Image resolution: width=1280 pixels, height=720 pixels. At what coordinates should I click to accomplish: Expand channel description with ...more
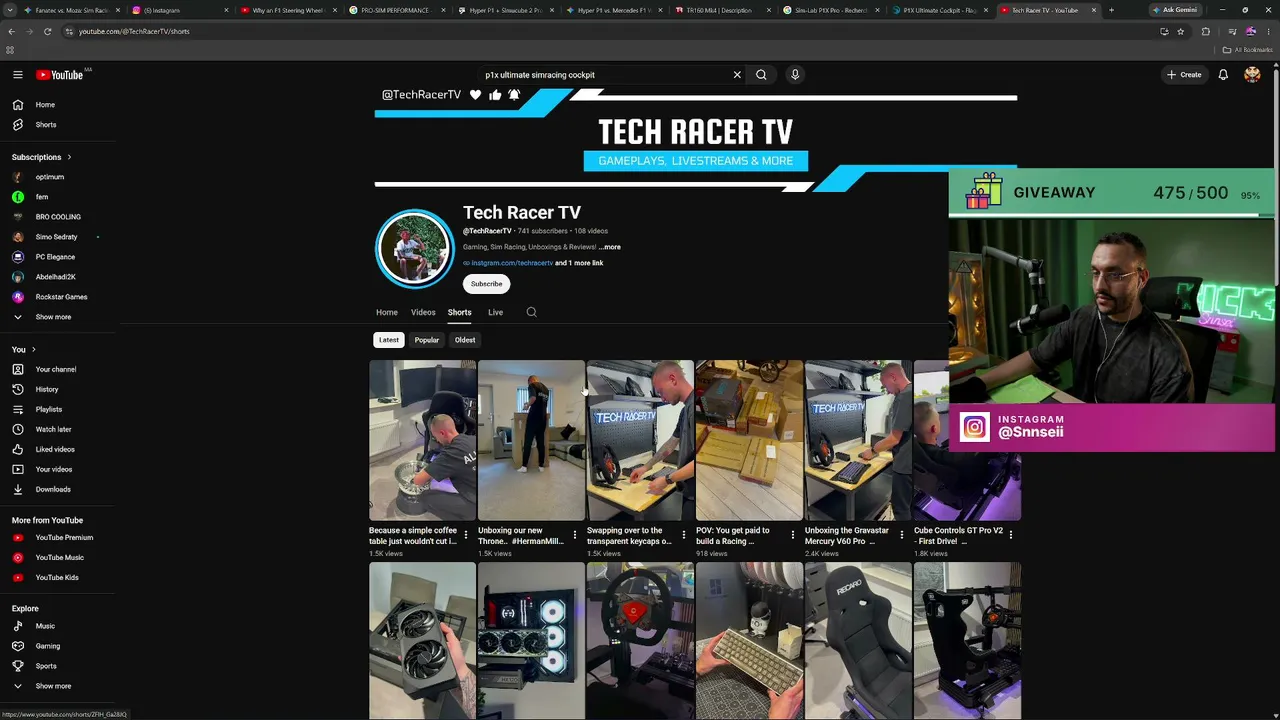pos(609,247)
